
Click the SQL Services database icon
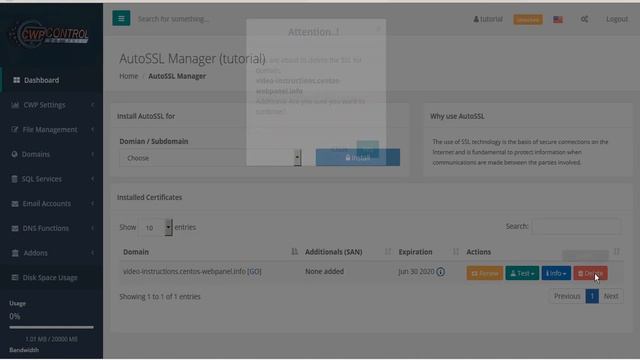[x=15, y=179]
